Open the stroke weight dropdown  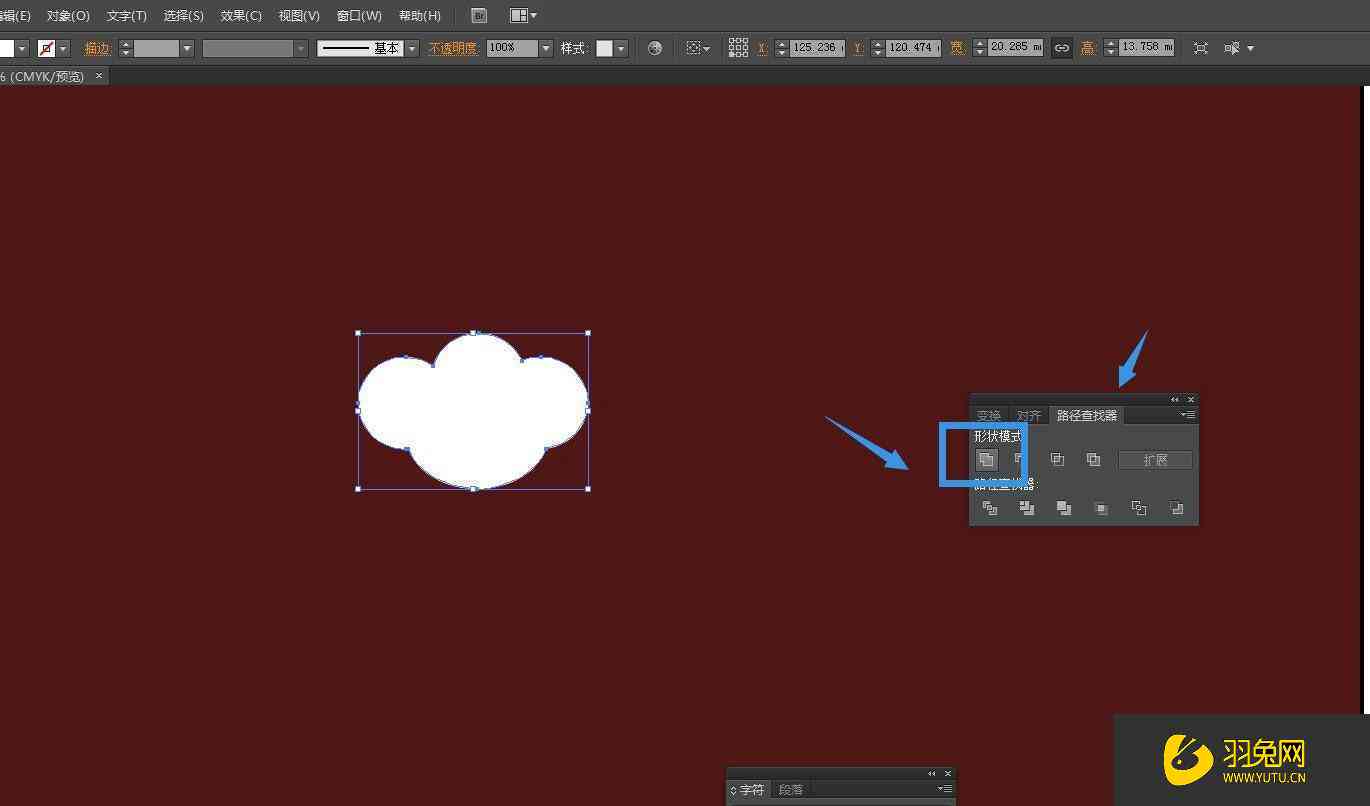[x=186, y=48]
